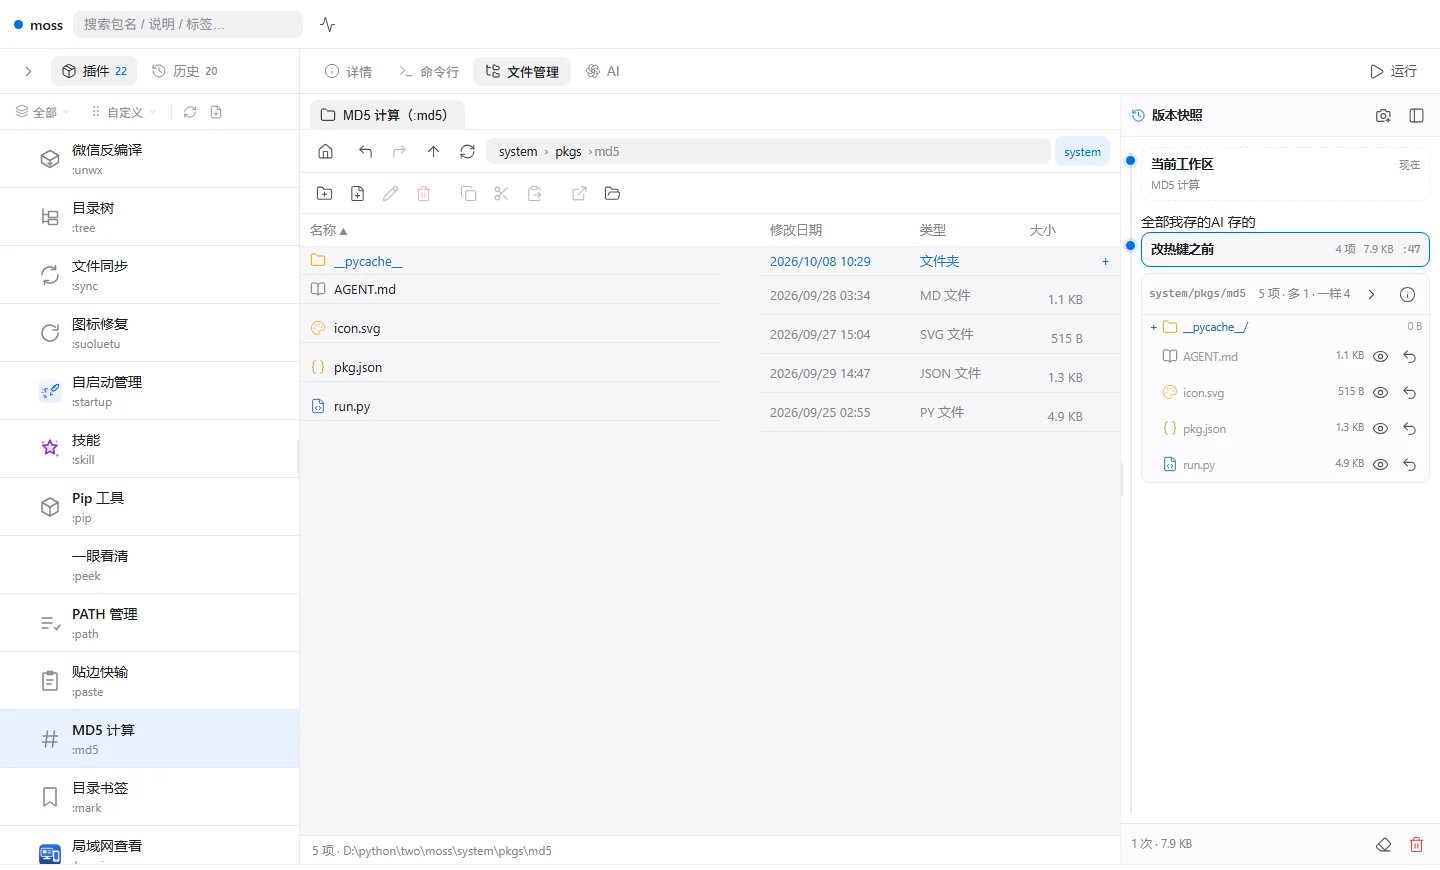Image resolution: width=1440 pixels, height=870 pixels.
Task: Delete snapshots with red trash icon
Action: point(1416,845)
